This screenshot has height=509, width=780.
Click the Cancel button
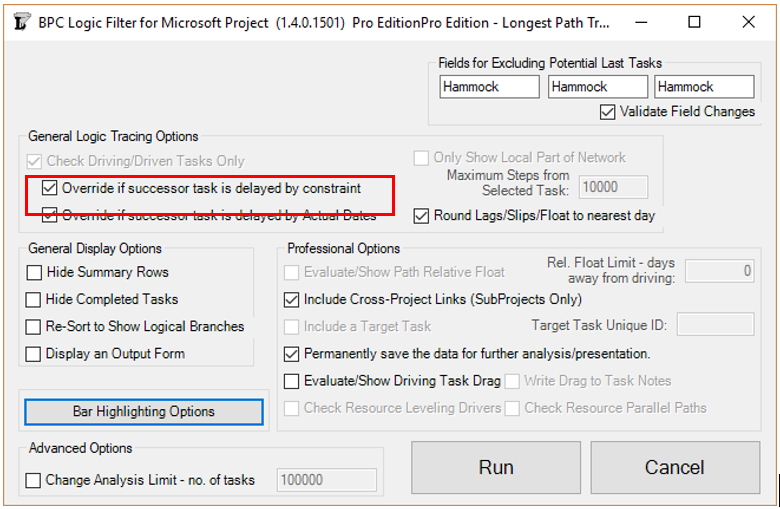675,467
